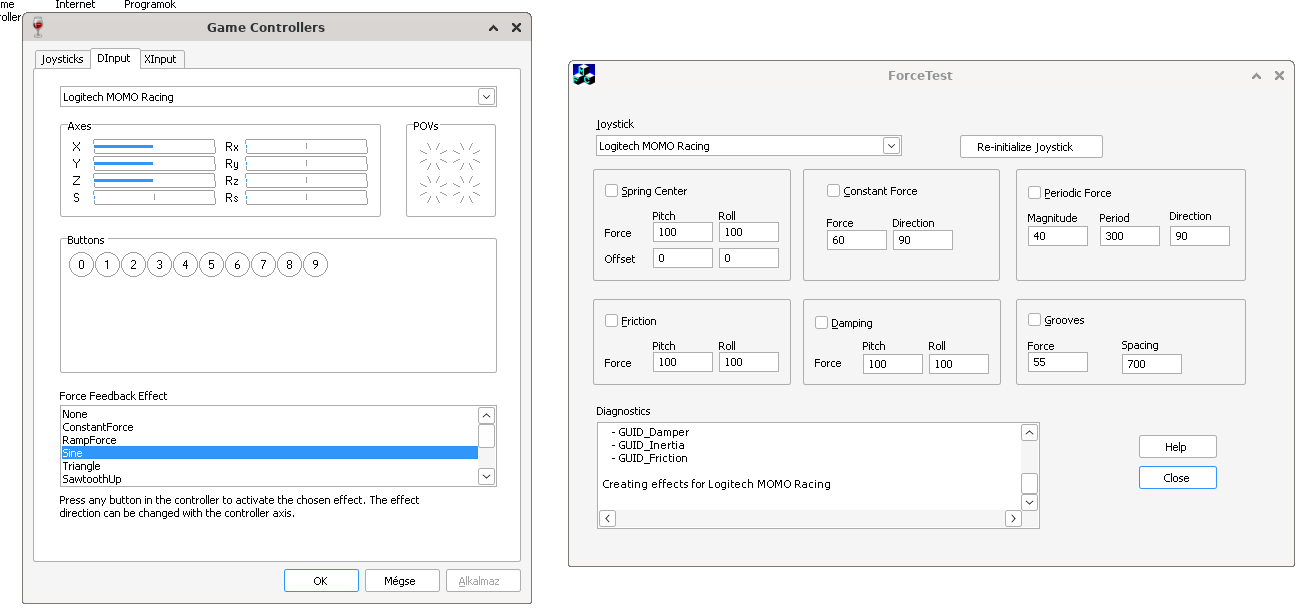The image size is (1315, 613).
Task: Click Constant Force Direction field
Action: (923, 240)
